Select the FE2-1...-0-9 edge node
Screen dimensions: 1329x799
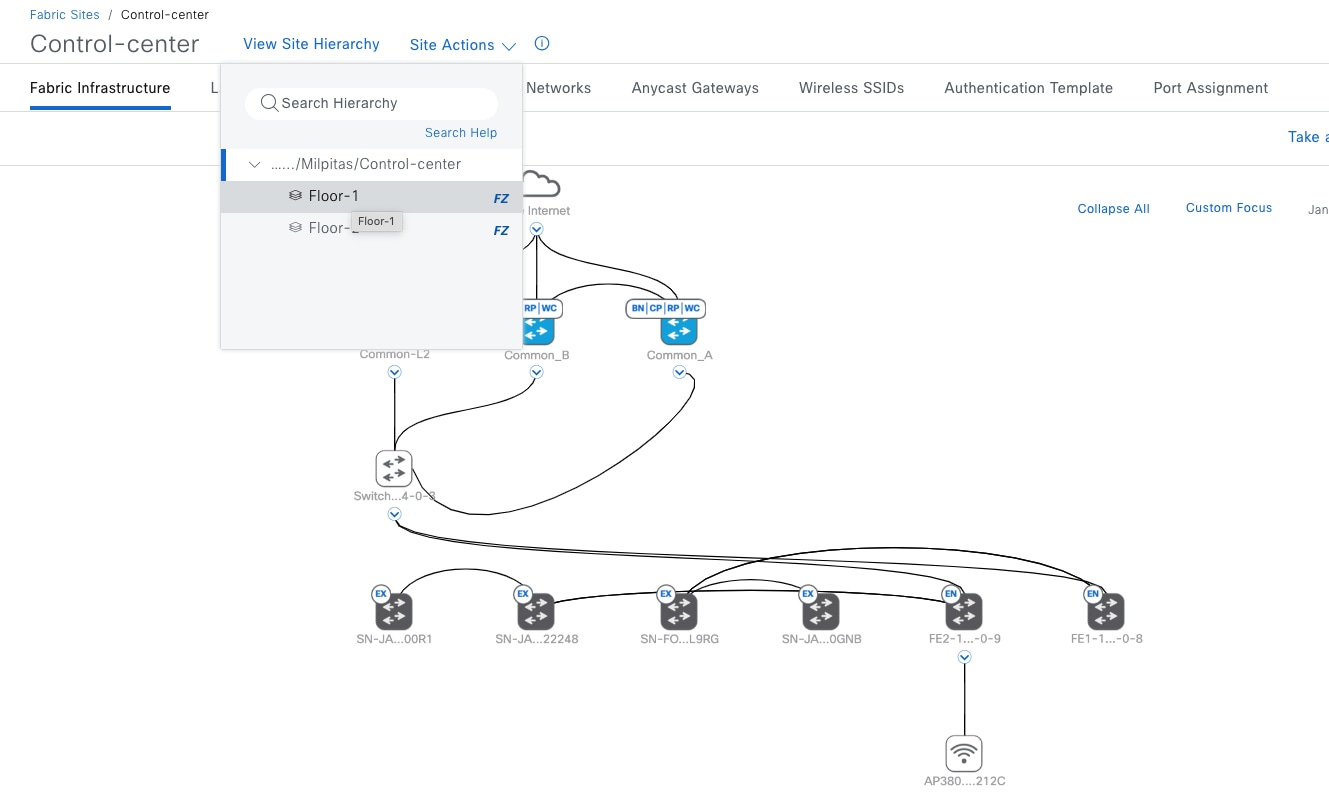click(963, 610)
